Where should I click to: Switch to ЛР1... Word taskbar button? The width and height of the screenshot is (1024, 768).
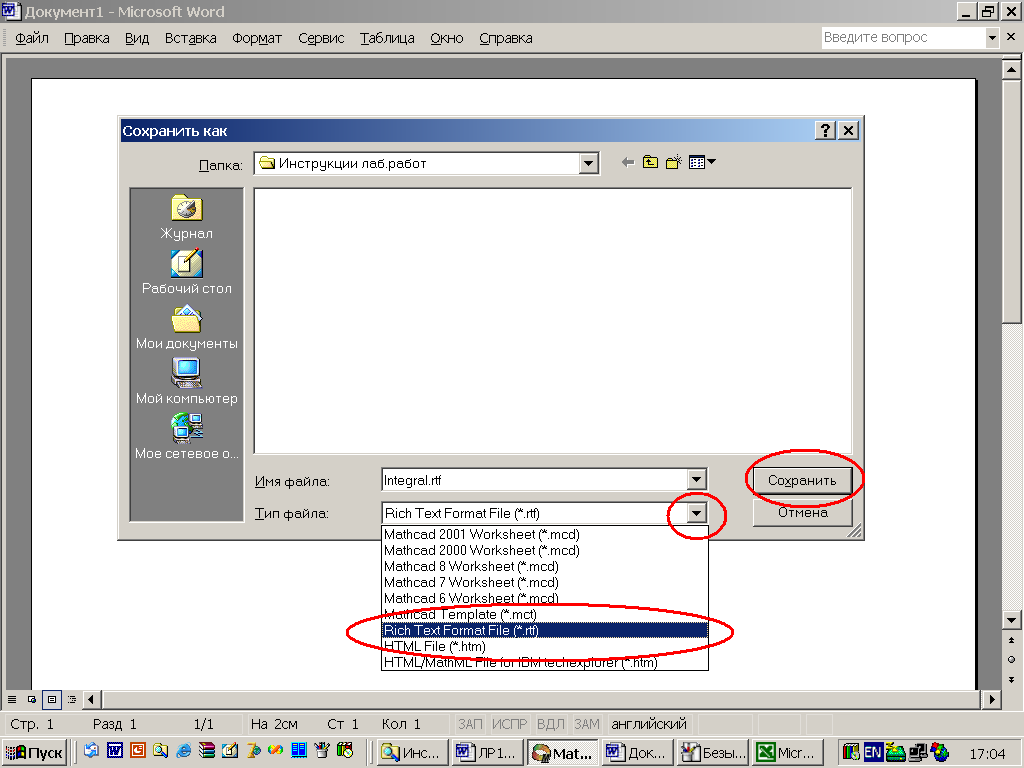tap(488, 753)
